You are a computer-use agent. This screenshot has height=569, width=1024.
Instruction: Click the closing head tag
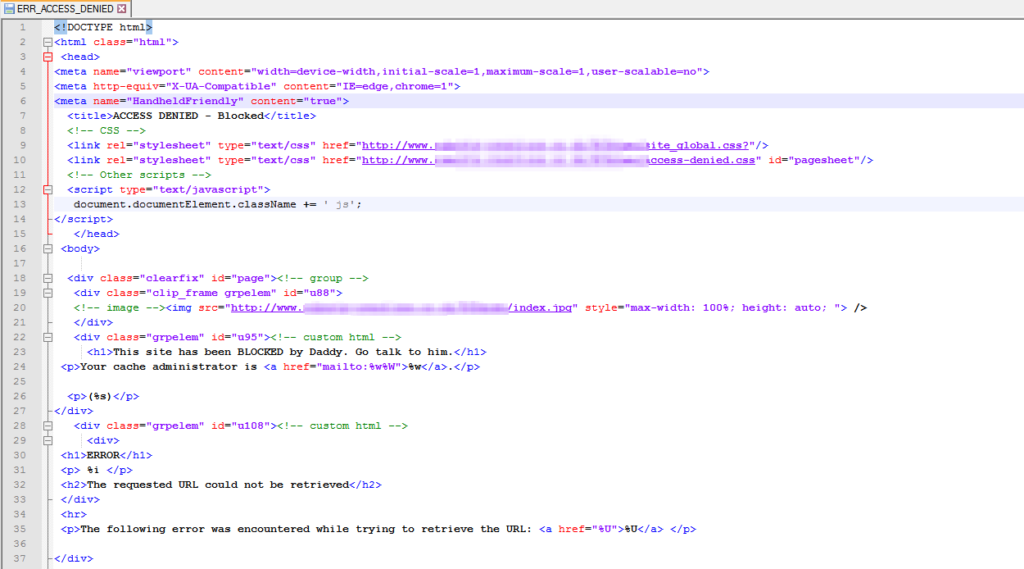[97, 234]
